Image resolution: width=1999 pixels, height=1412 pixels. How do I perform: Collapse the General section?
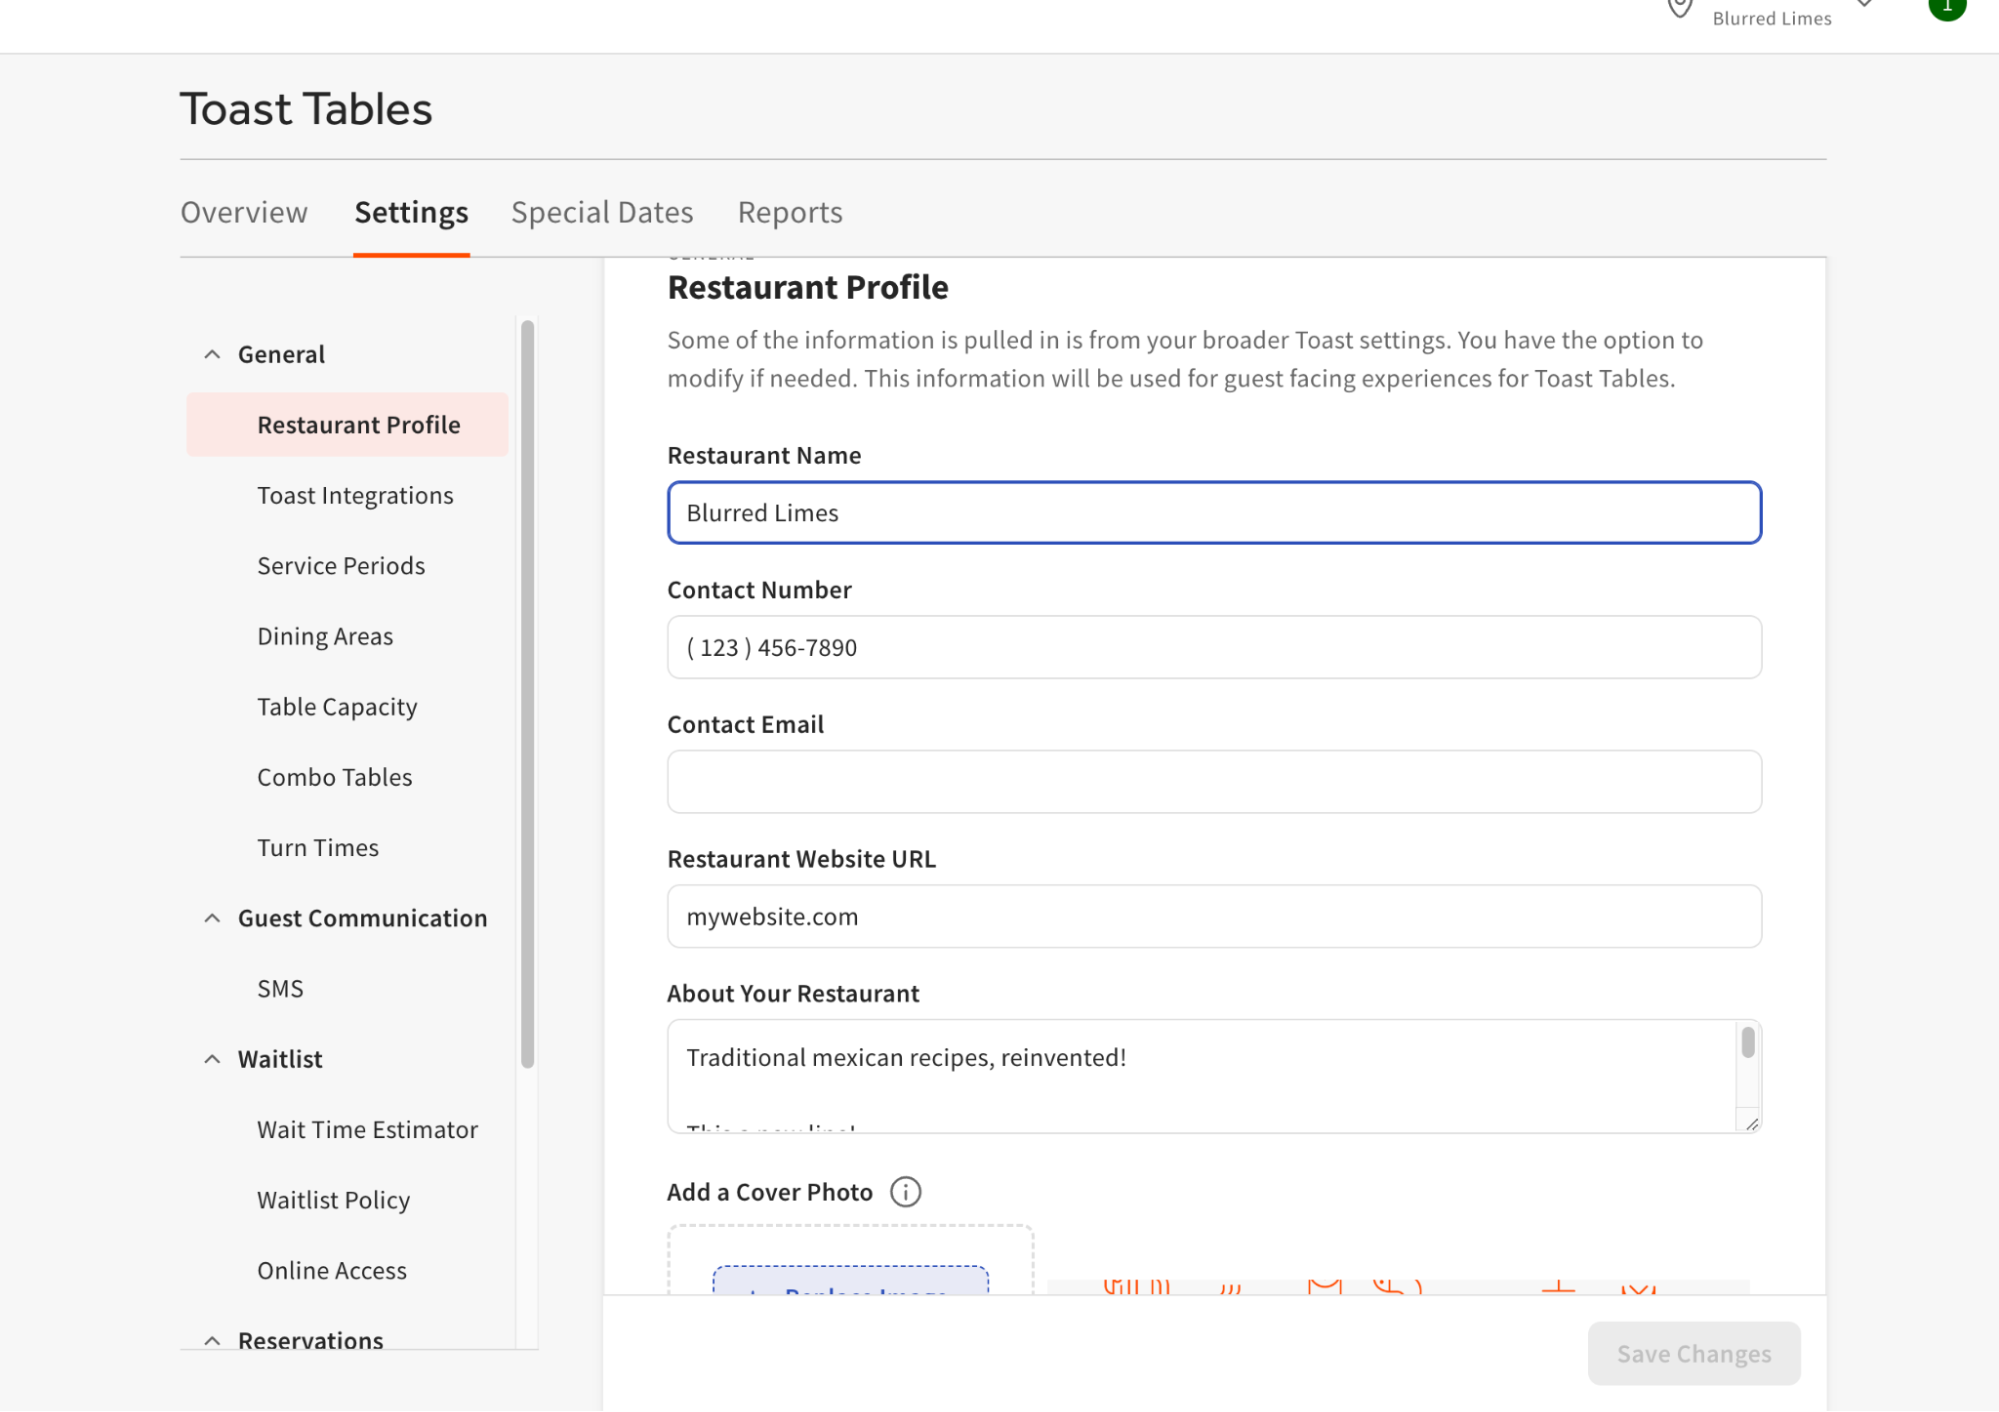[212, 353]
